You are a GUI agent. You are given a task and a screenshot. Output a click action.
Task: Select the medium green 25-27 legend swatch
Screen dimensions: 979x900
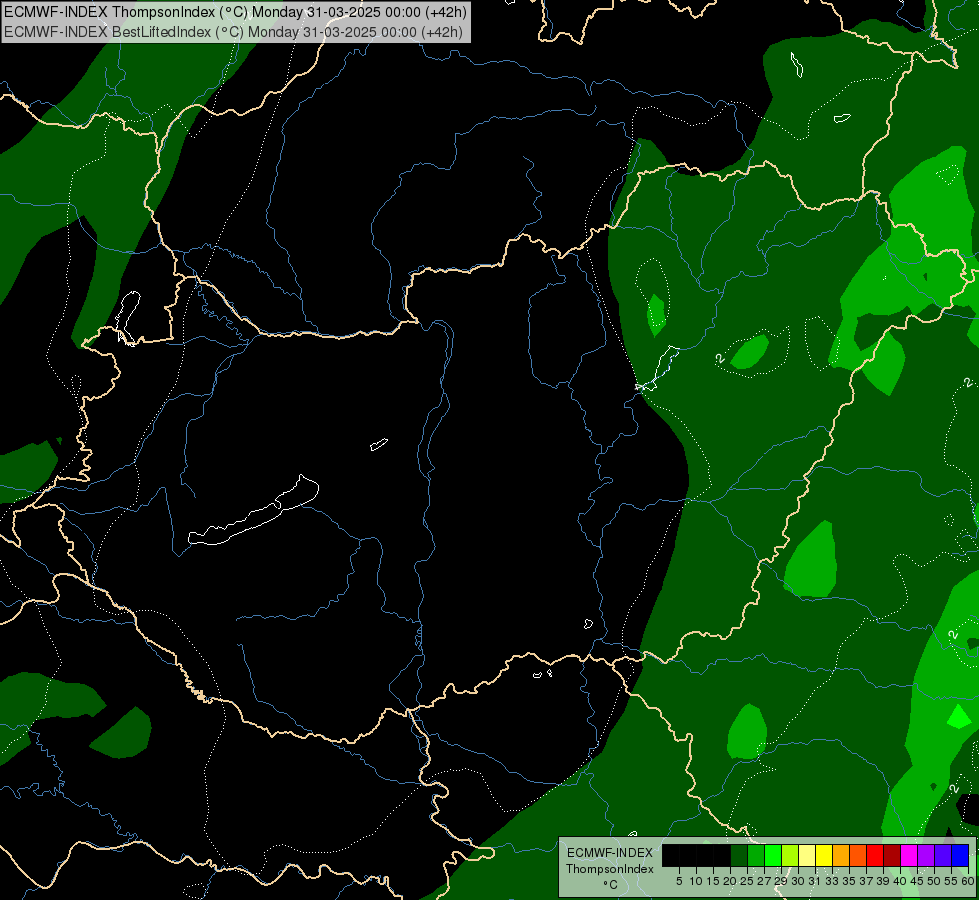(x=756, y=855)
